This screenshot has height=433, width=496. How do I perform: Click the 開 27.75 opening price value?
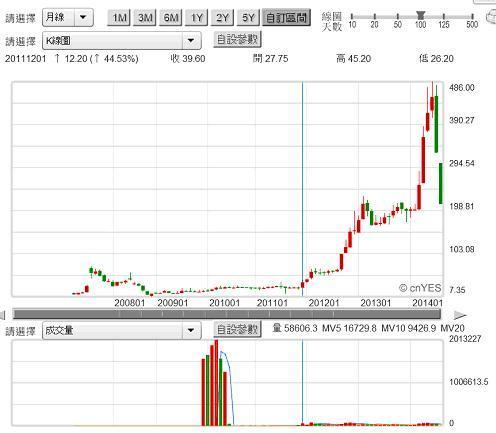coord(270,59)
